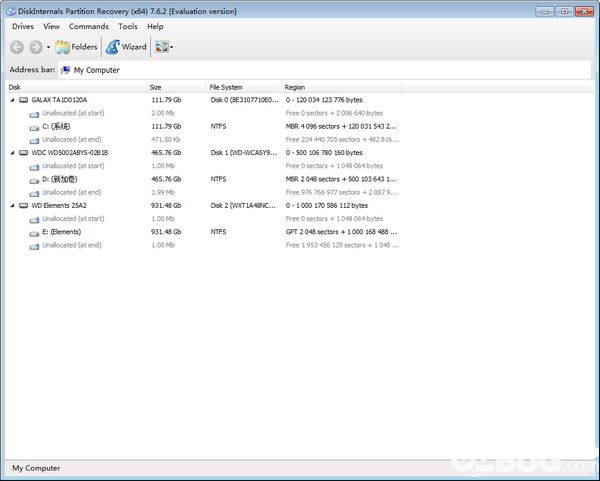Click the 1.99 Mb size value
The height and width of the screenshot is (481, 600).
163,192
